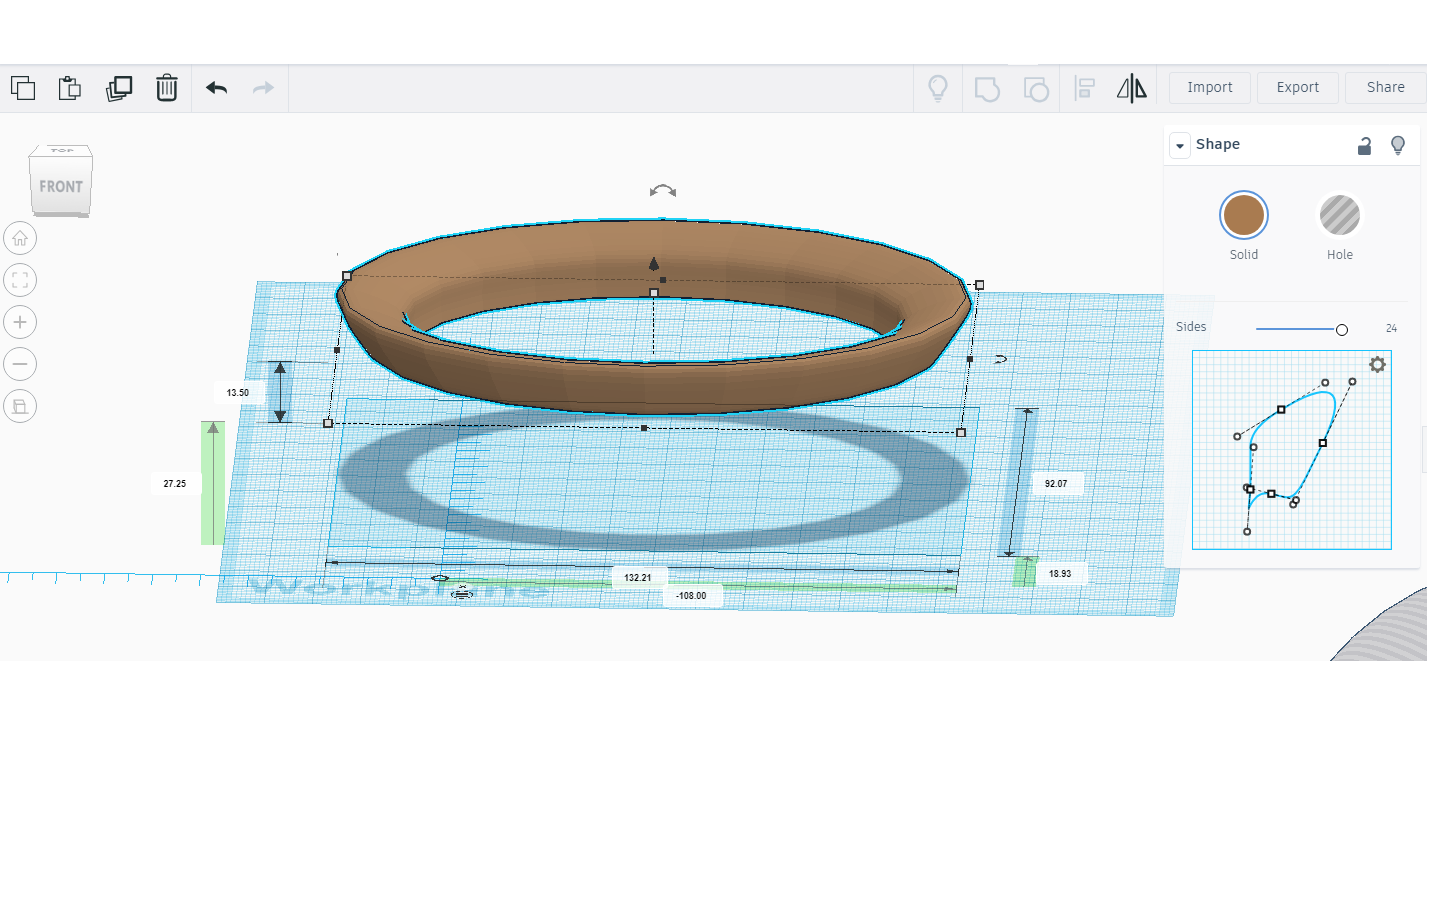The width and height of the screenshot is (1440, 900).
Task: Fit all shapes in view
Action: 20,280
